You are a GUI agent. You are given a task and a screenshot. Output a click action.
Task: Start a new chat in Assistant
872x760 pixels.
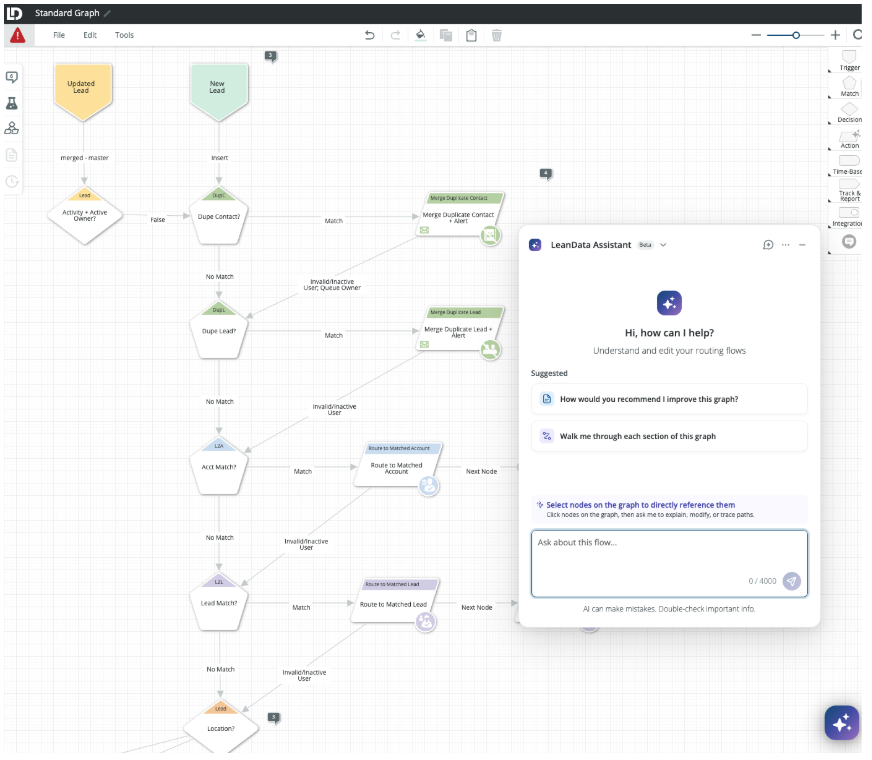769,245
